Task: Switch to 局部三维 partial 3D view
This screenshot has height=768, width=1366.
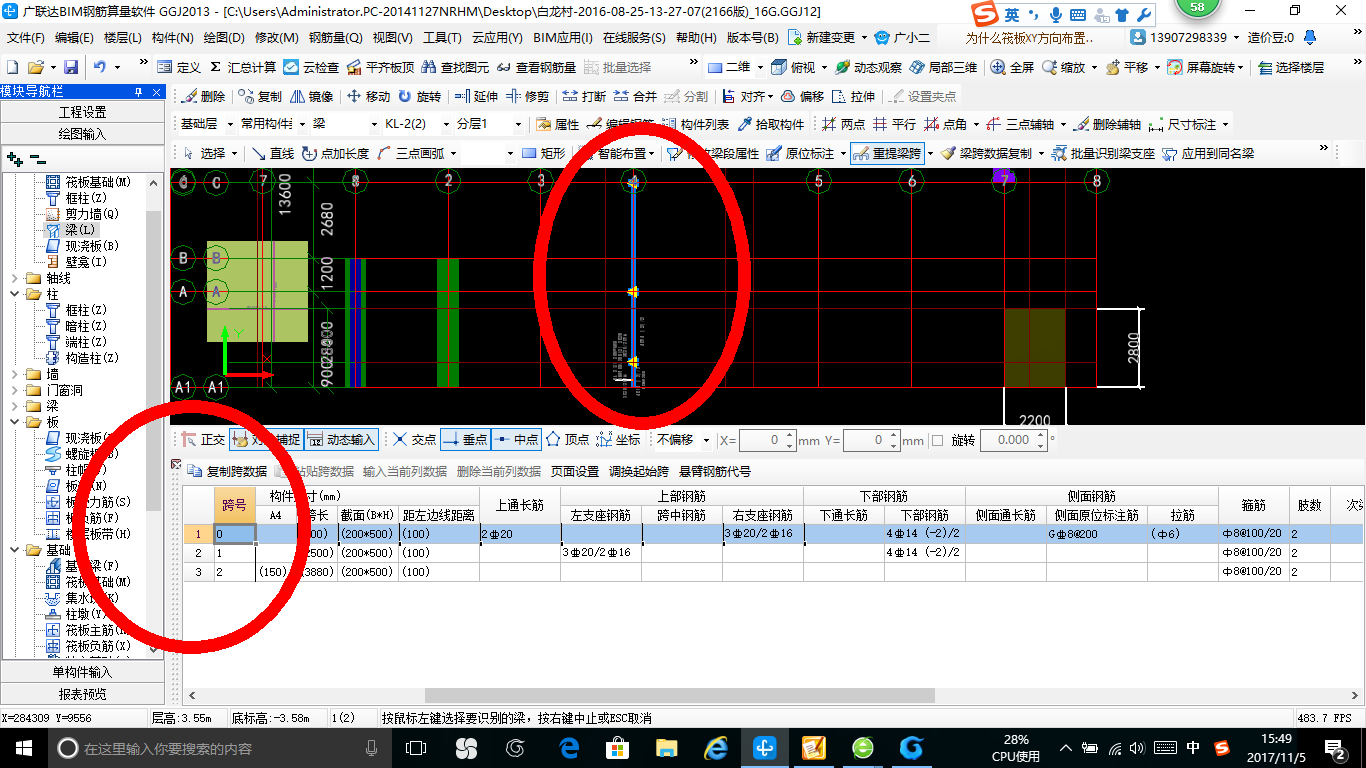Action: [943, 67]
